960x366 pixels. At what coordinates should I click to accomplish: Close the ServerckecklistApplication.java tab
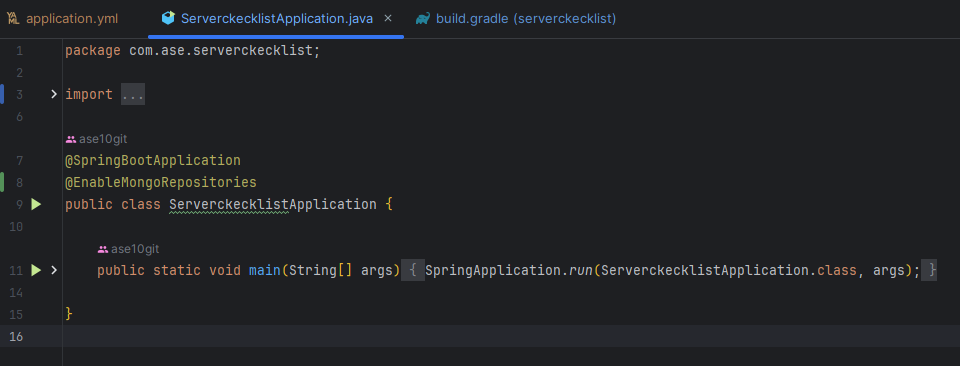388,18
